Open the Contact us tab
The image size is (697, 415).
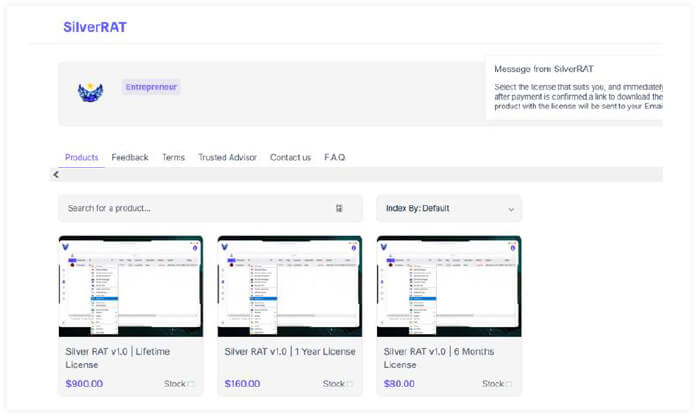coord(290,157)
